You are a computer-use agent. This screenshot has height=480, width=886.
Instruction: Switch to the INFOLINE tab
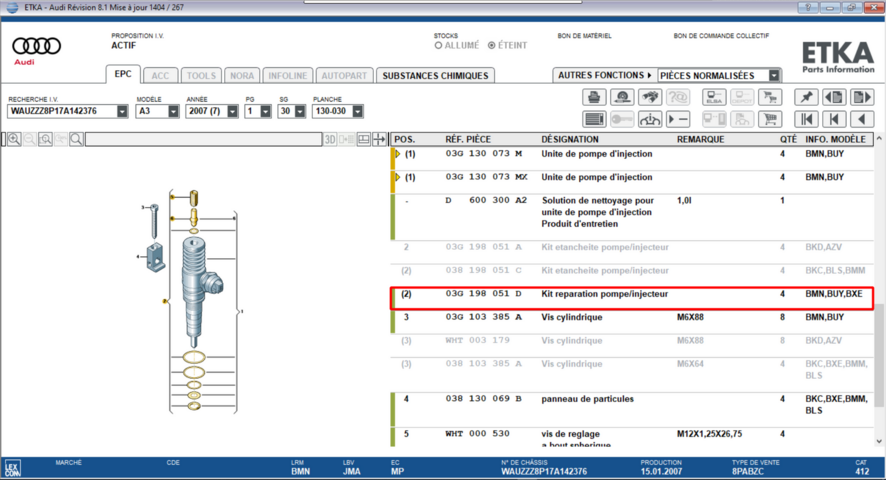tap(288, 76)
